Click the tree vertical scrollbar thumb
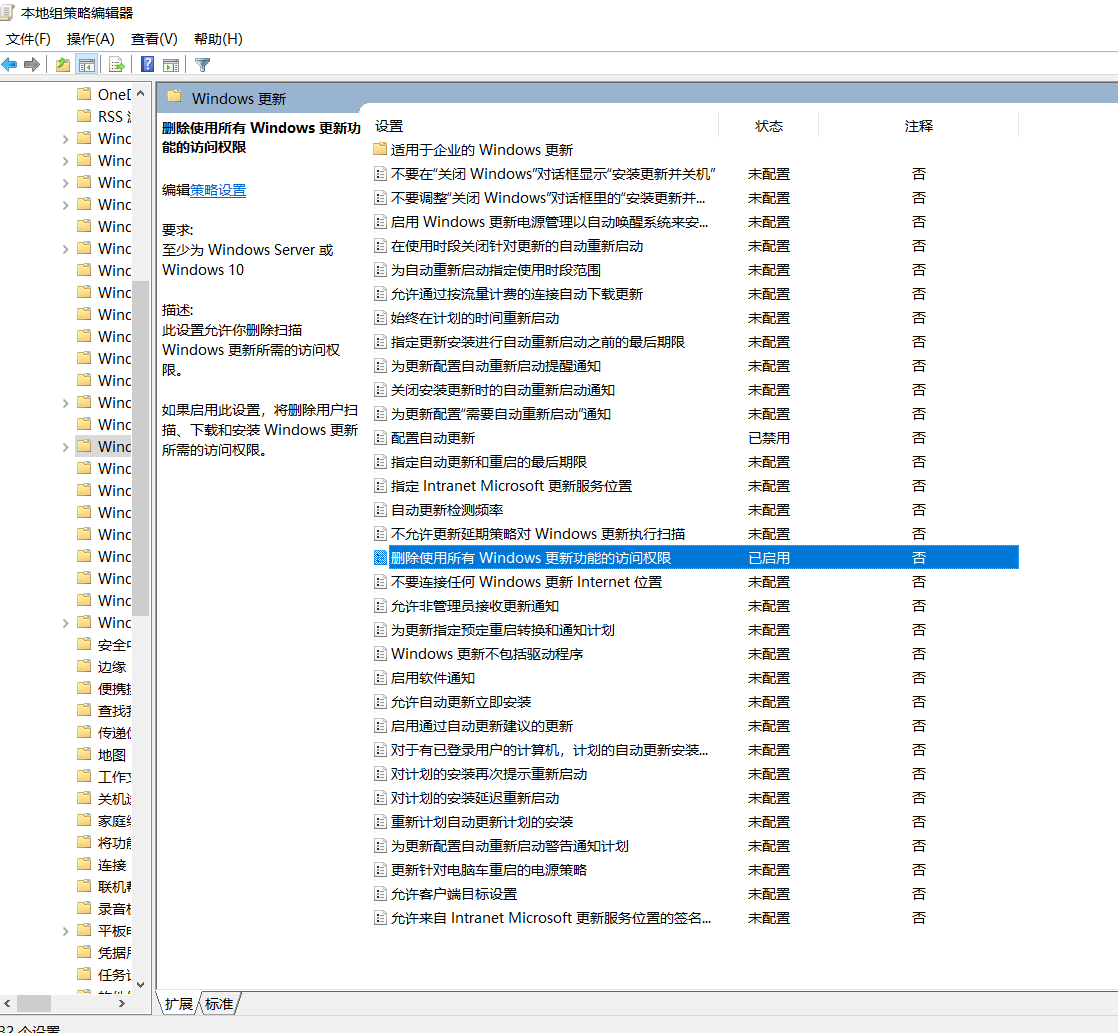1118x1033 pixels. (140, 448)
